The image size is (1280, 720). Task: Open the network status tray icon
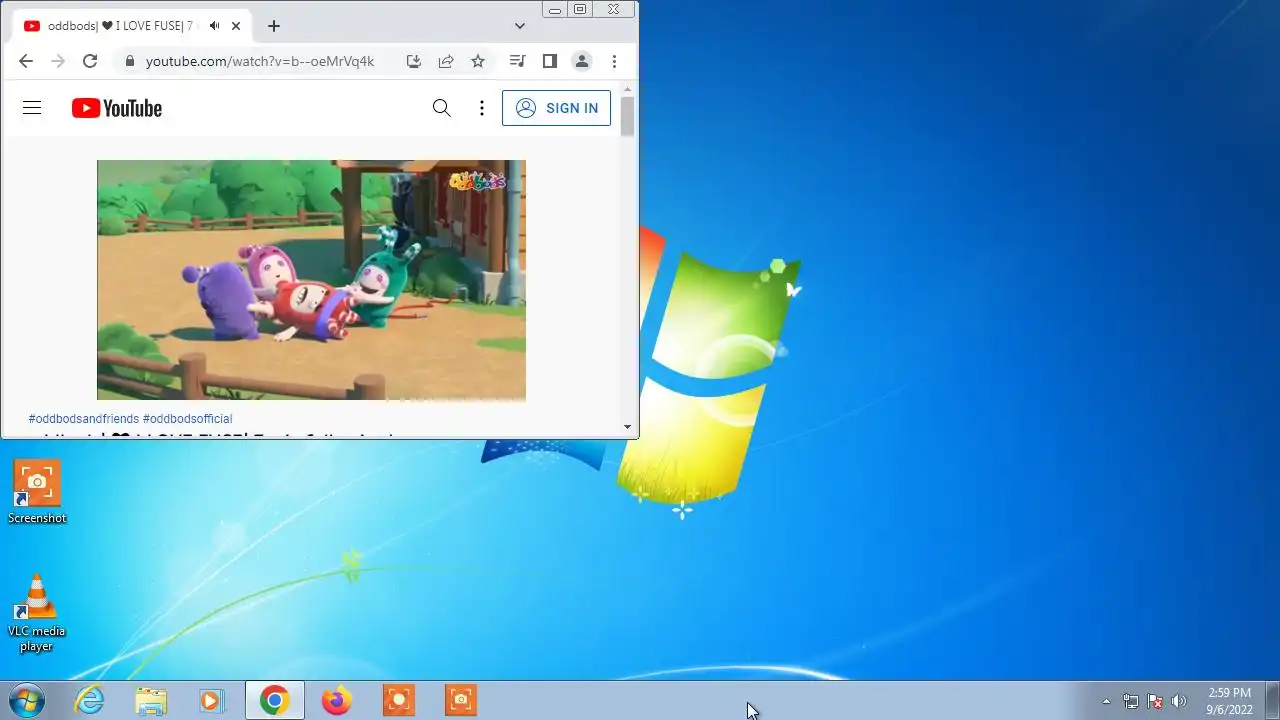coord(1131,701)
